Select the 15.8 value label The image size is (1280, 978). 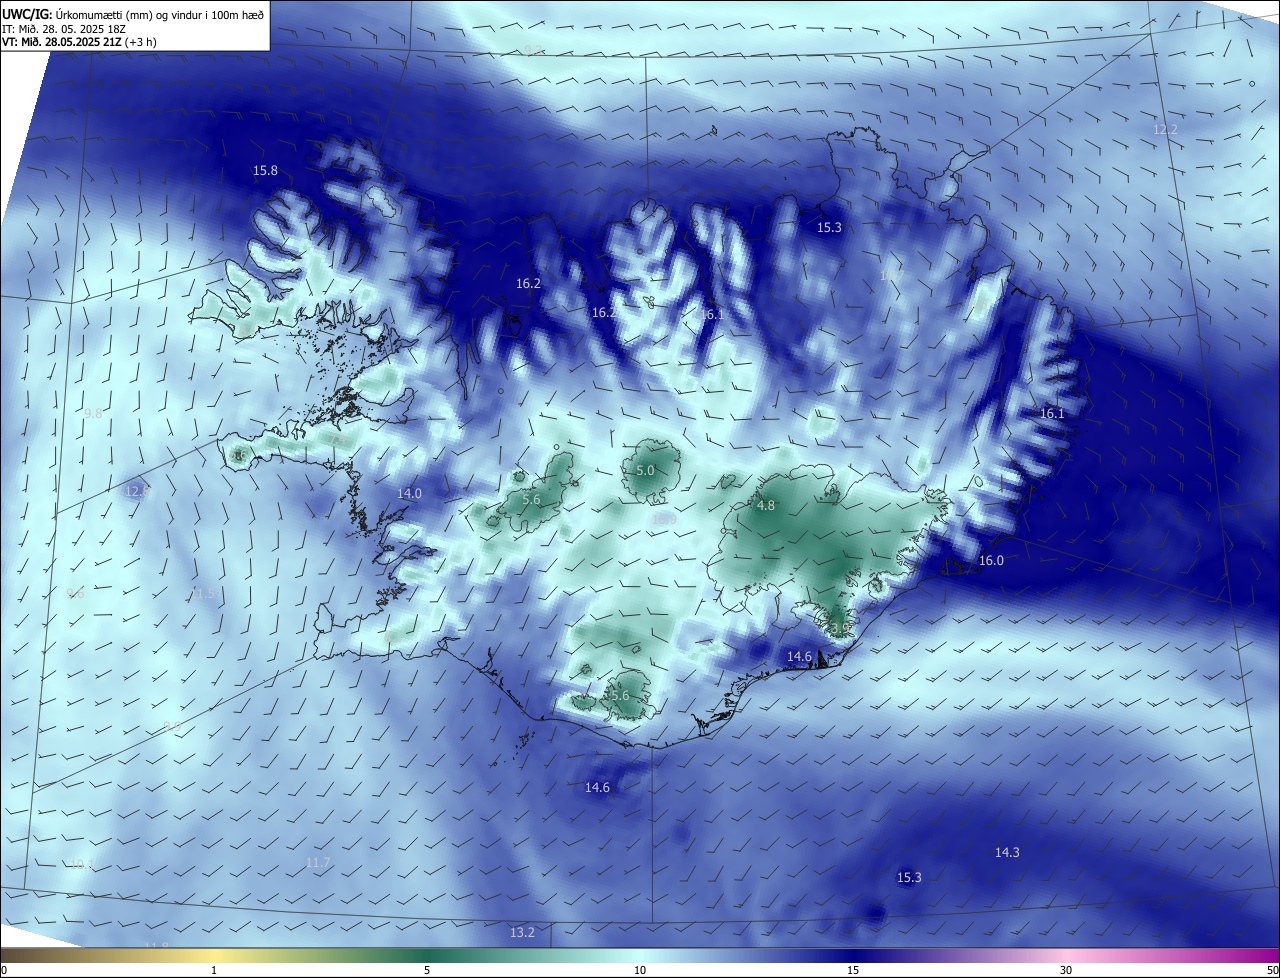click(x=265, y=171)
